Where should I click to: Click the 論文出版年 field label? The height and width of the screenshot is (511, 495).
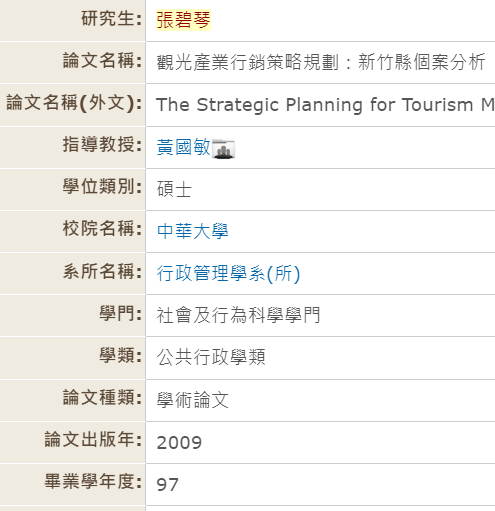(x=93, y=439)
